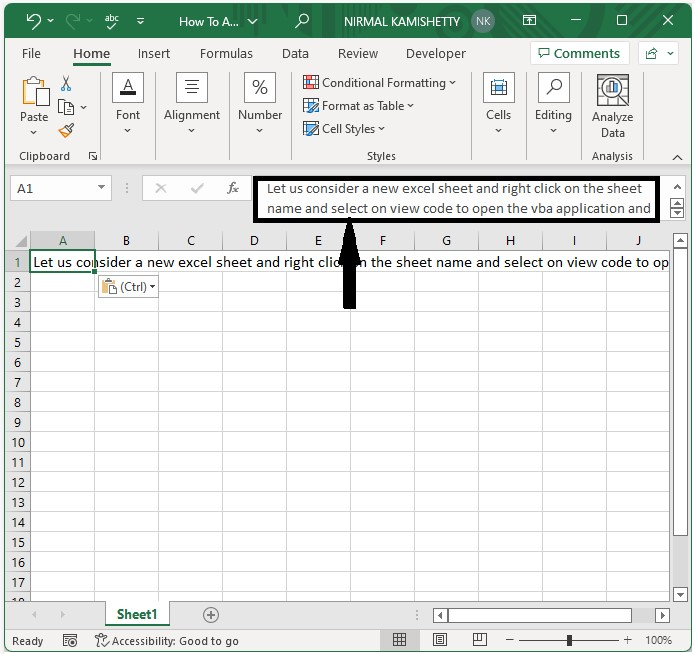Collapse the ribbon with the caret
This screenshot has width=695, height=654.
click(x=677, y=157)
